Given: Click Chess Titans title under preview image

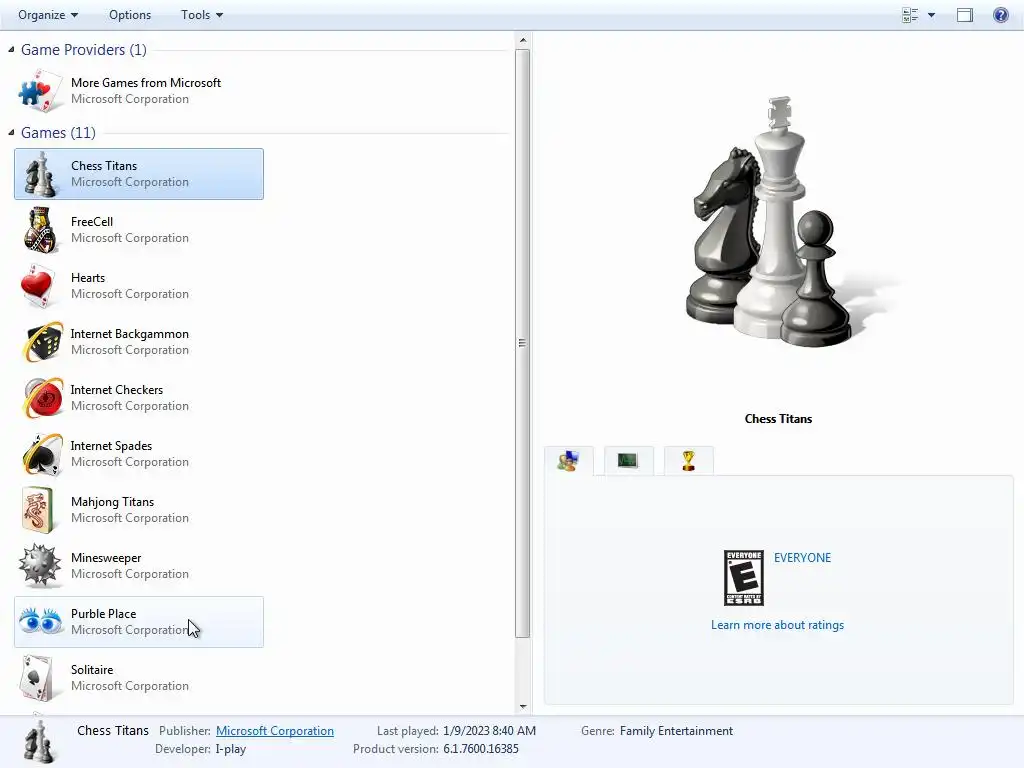Looking at the screenshot, I should tap(778, 419).
